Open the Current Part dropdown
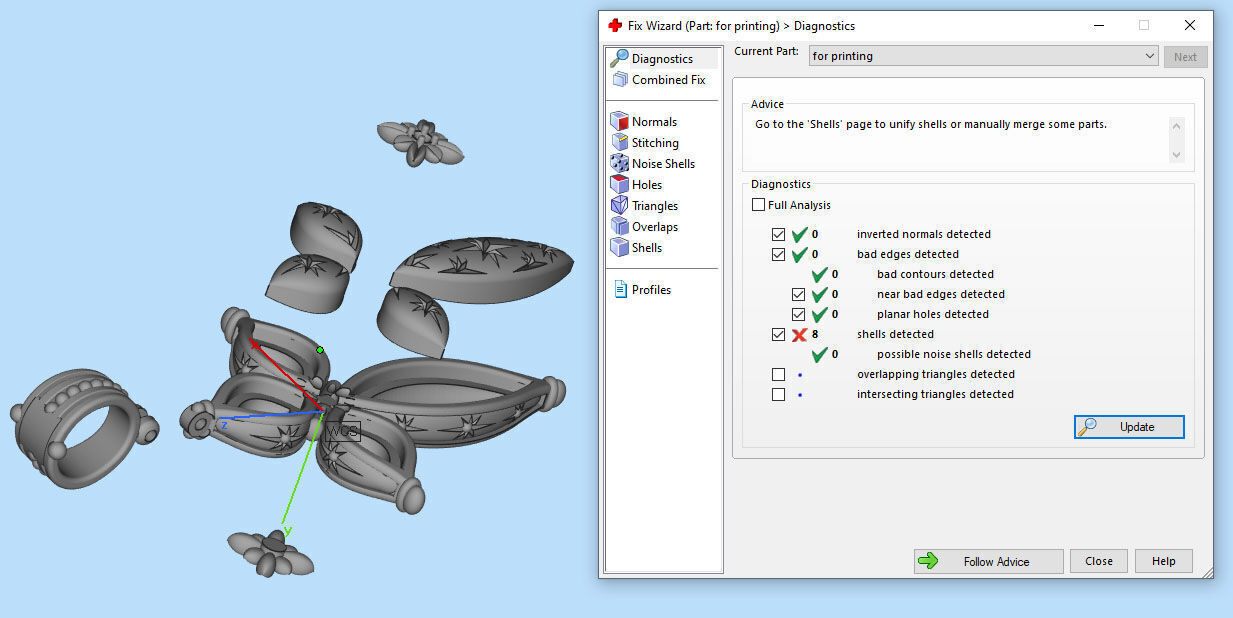 983,56
